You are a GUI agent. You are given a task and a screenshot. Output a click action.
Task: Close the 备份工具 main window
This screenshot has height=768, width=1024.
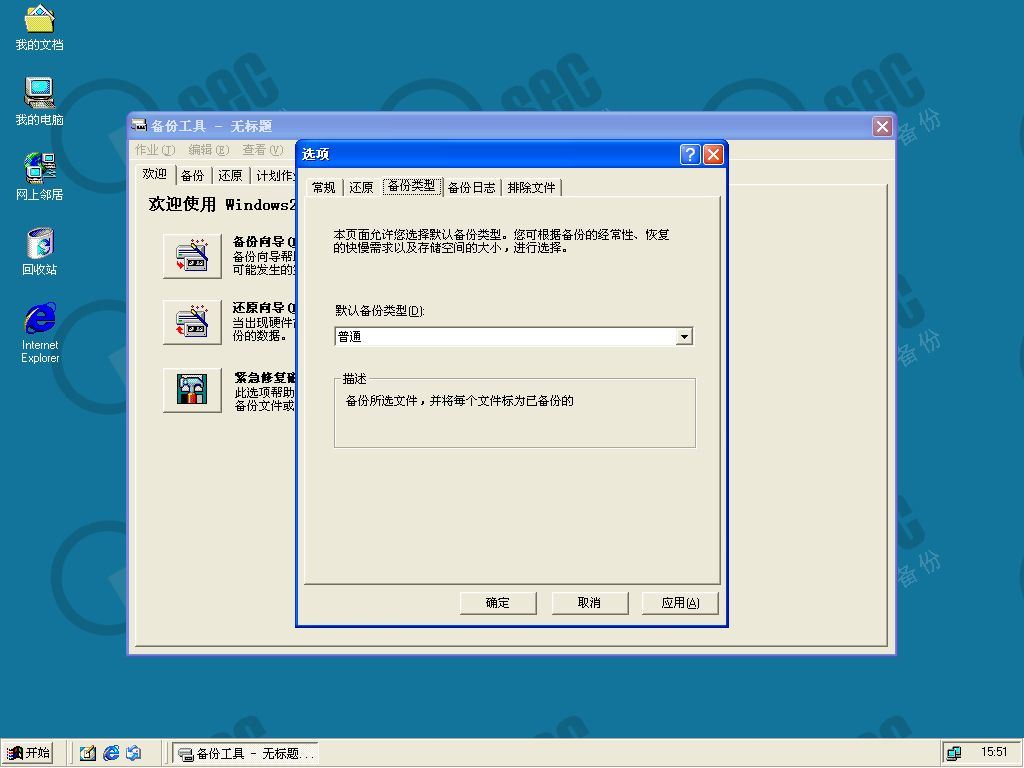point(882,126)
